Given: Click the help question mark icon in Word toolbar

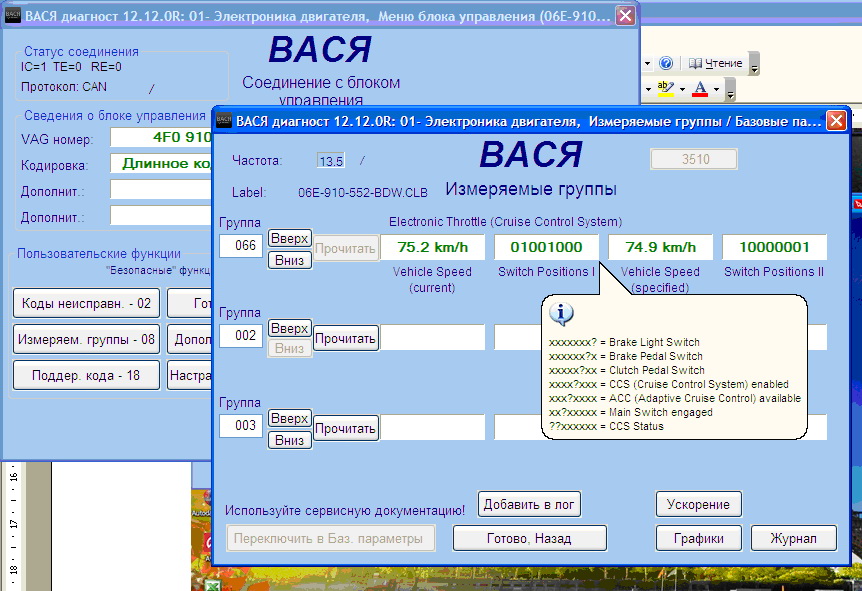Looking at the screenshot, I should [x=666, y=63].
